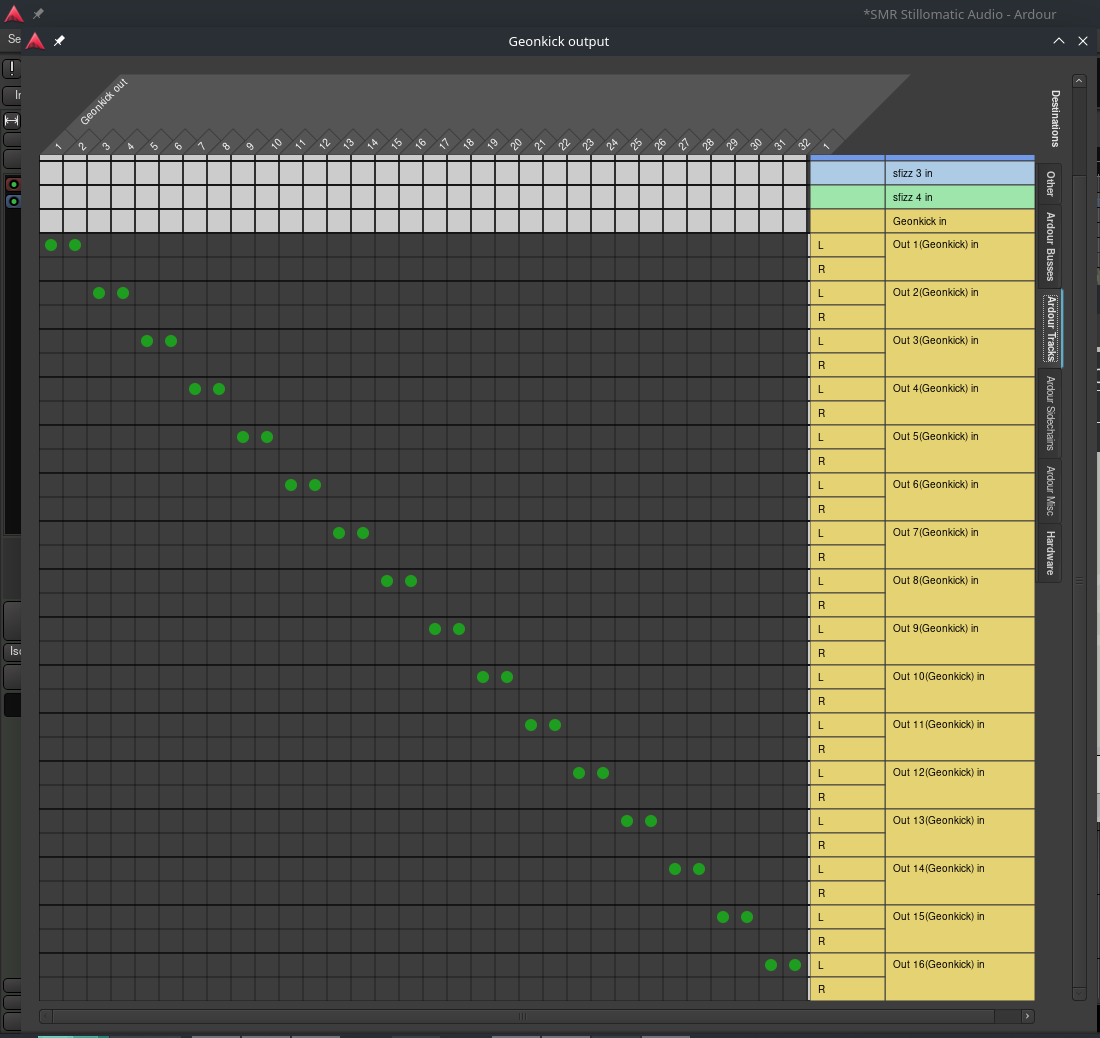Click the pin icon in Geonkick output titlebar
Viewport: 1100px width, 1038px height.
[59, 41]
